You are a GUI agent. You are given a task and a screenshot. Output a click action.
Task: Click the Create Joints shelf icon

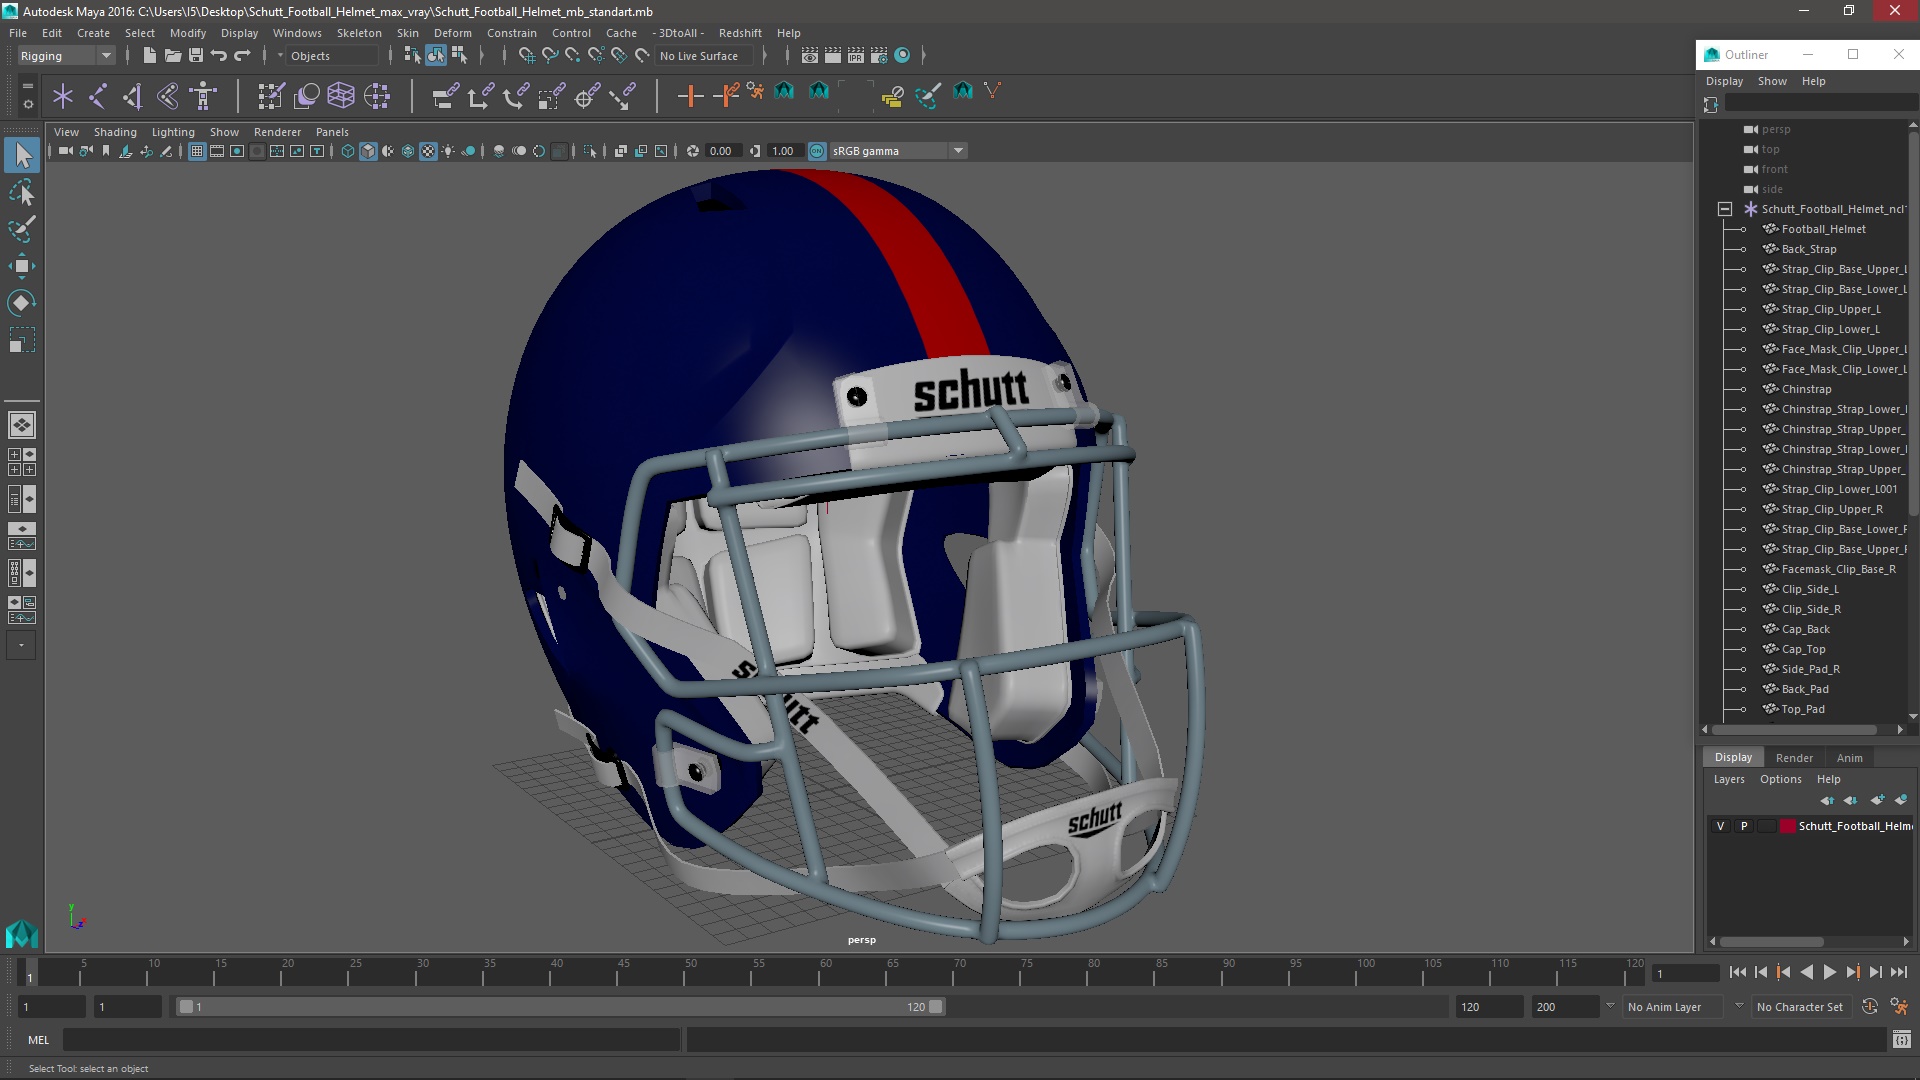(x=98, y=96)
